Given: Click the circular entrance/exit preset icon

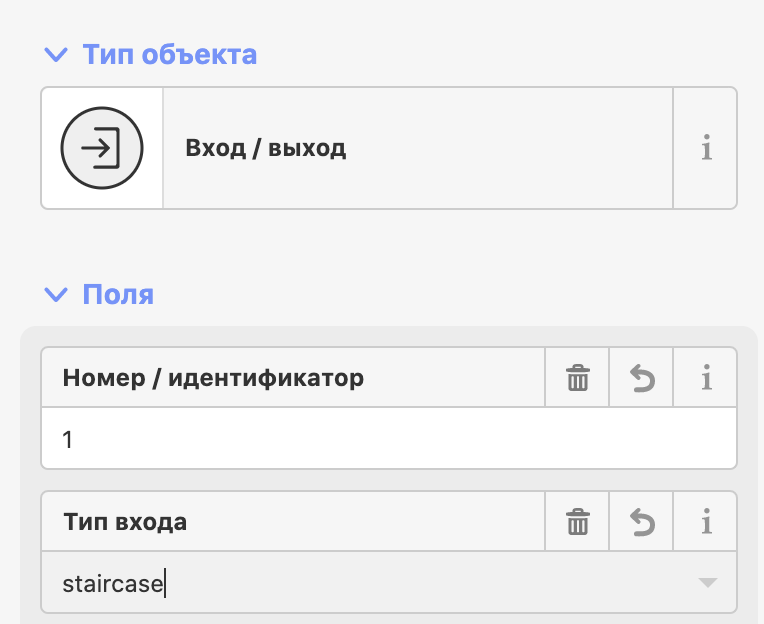Looking at the screenshot, I should [102, 148].
